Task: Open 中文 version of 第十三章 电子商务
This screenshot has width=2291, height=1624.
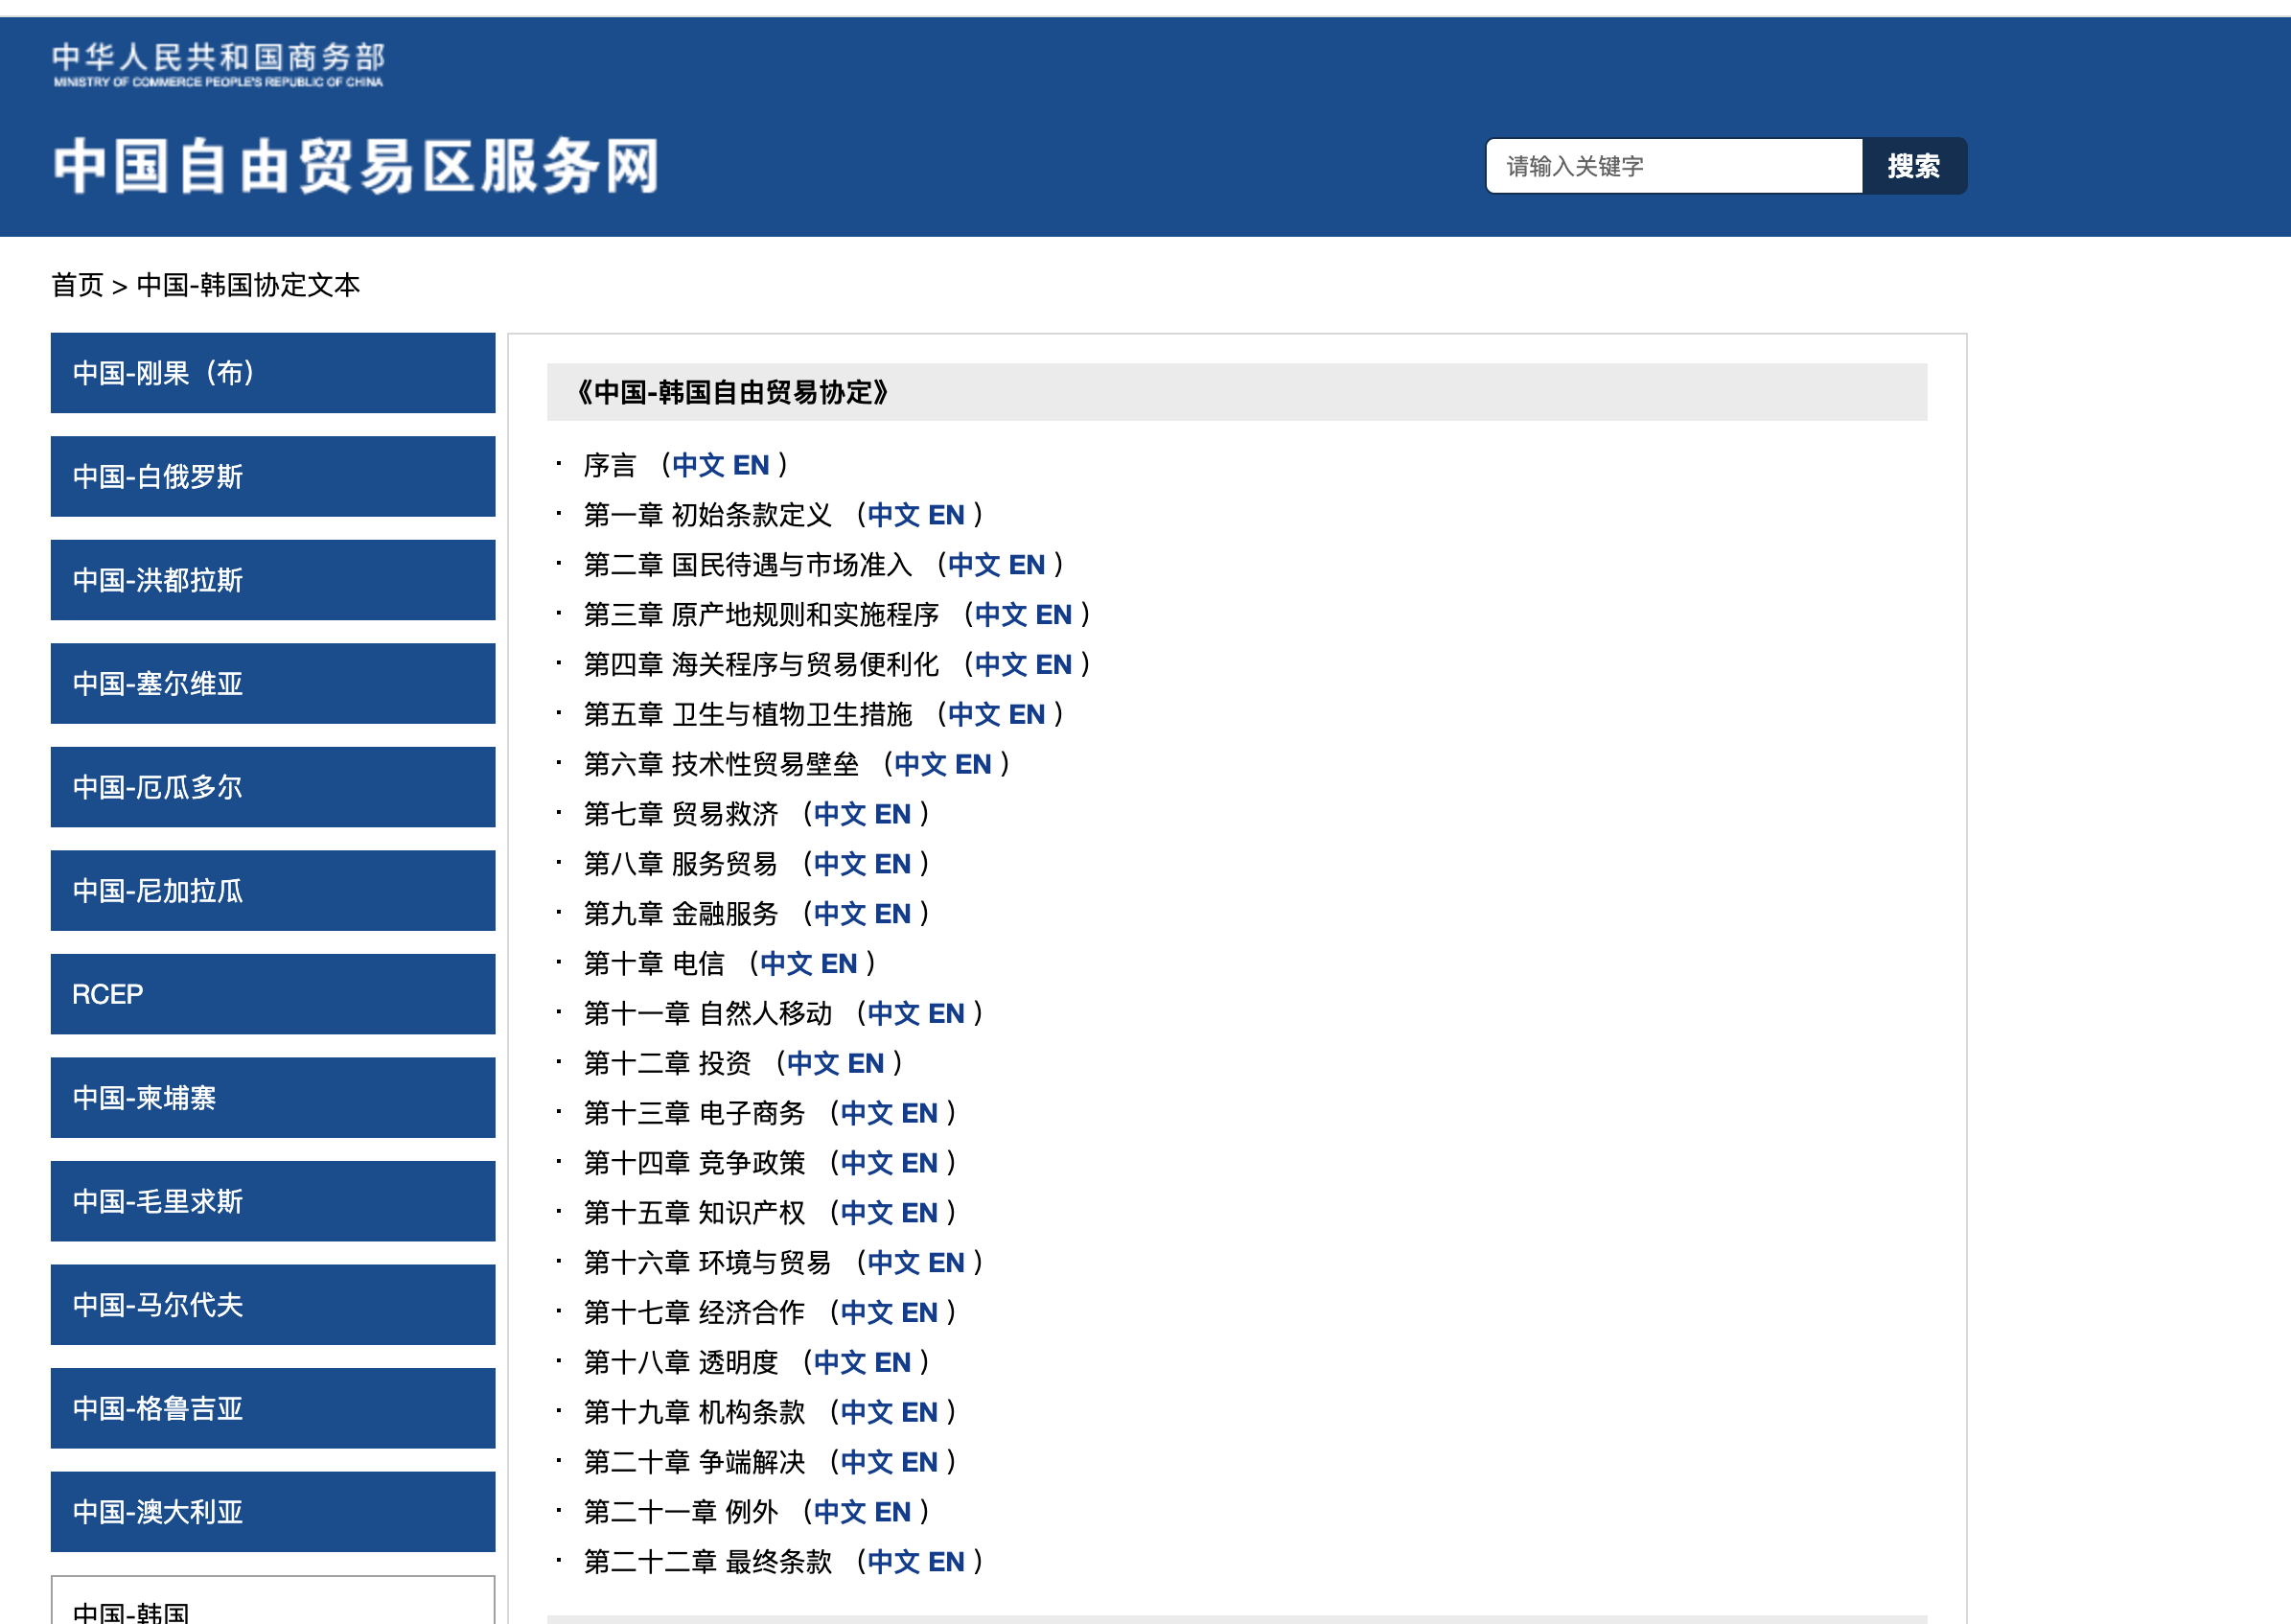Action: coord(867,1113)
